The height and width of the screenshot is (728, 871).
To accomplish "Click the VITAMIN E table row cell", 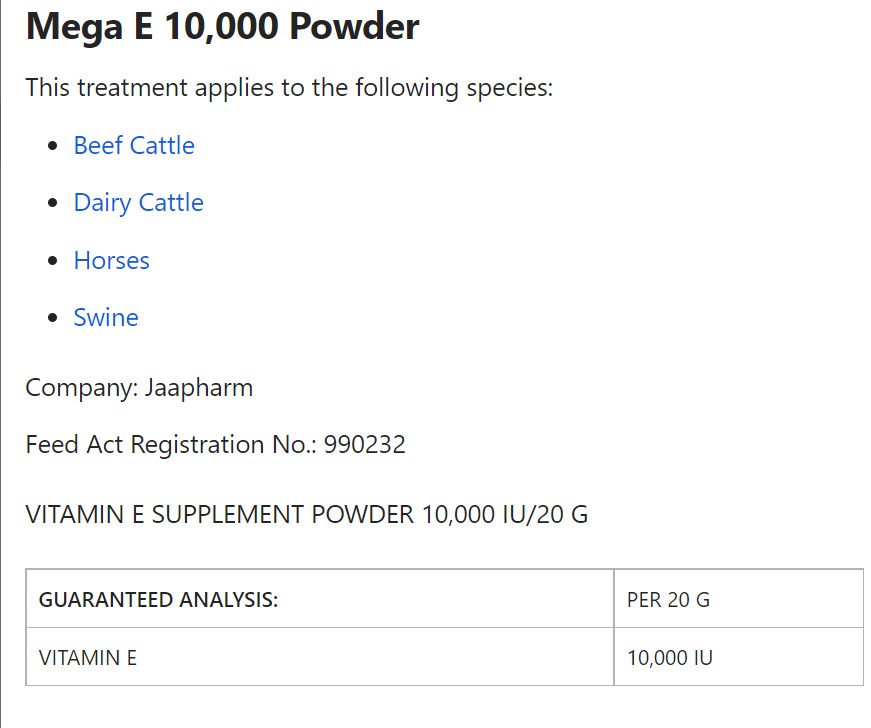I will [88, 658].
